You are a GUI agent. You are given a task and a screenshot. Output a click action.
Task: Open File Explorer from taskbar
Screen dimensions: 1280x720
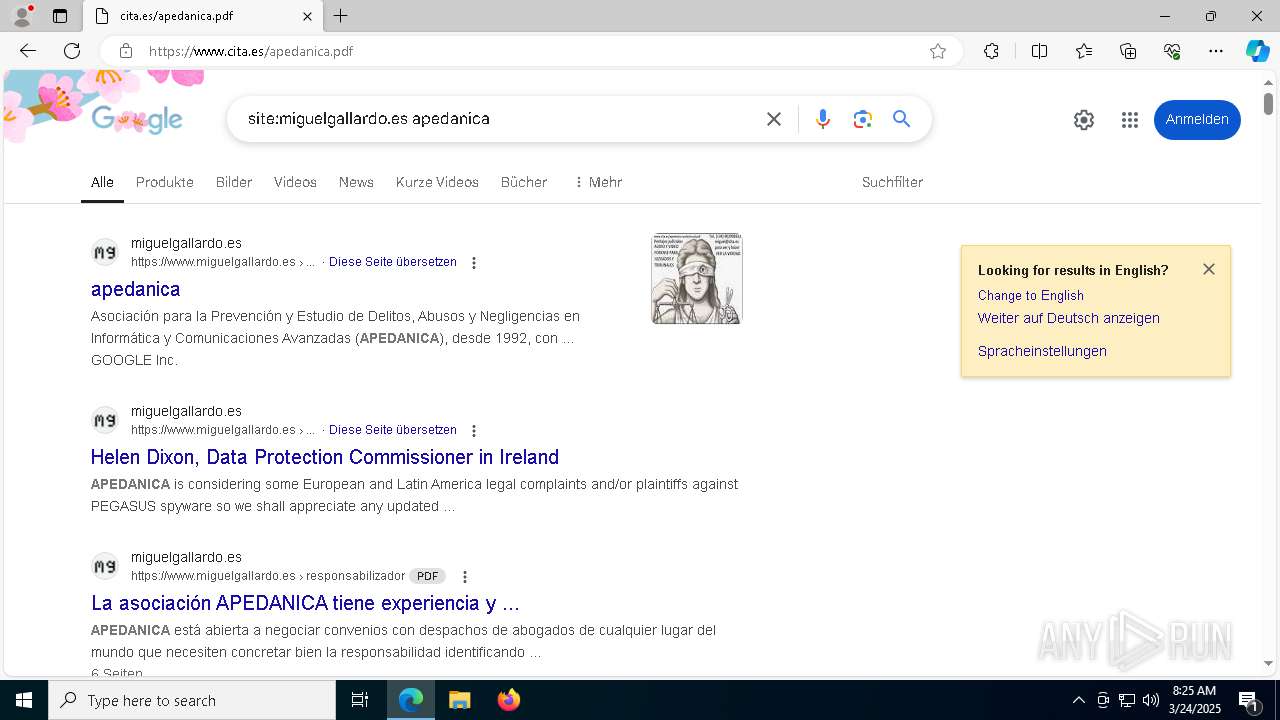[x=459, y=700]
